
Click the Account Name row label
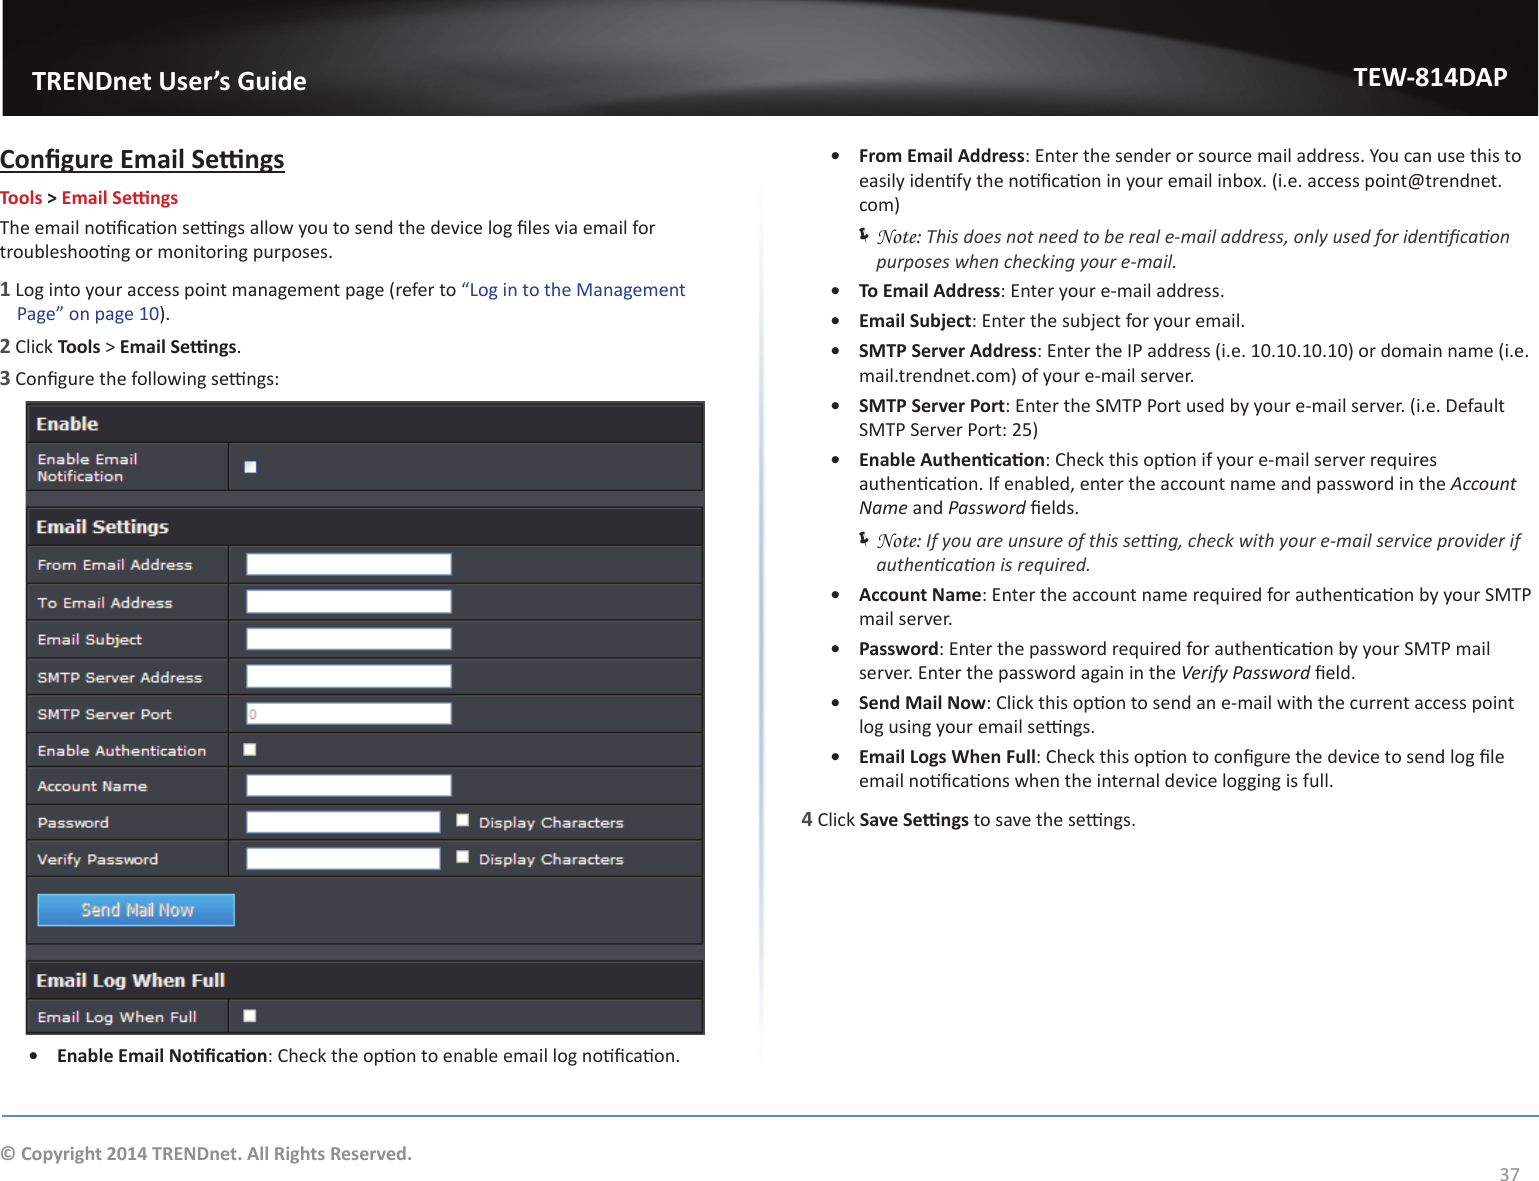click(x=92, y=786)
